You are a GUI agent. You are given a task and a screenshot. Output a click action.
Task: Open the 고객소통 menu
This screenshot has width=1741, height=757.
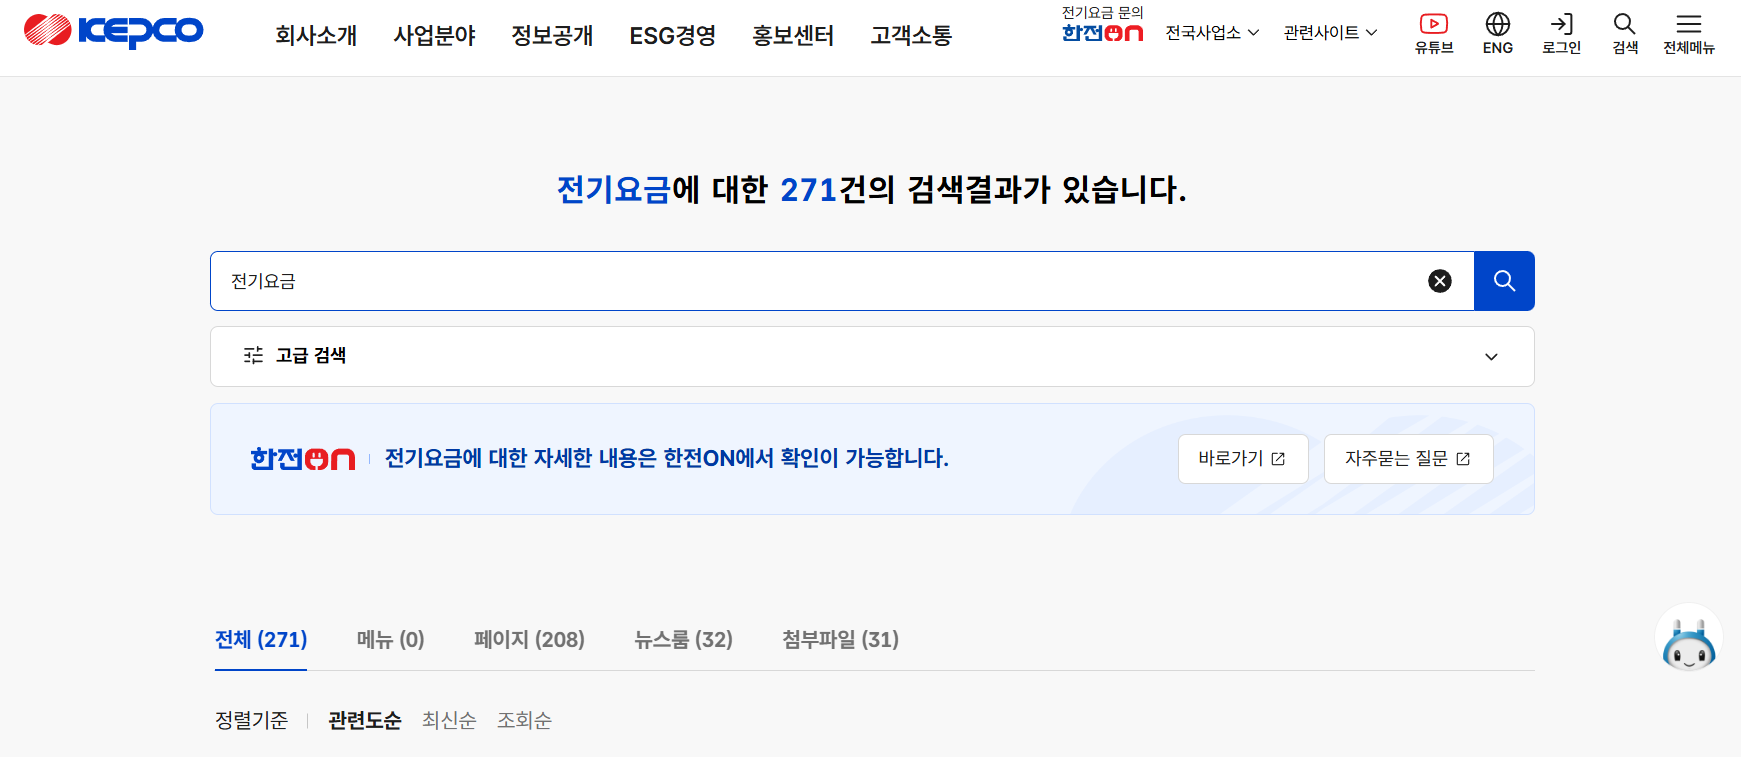[911, 36]
